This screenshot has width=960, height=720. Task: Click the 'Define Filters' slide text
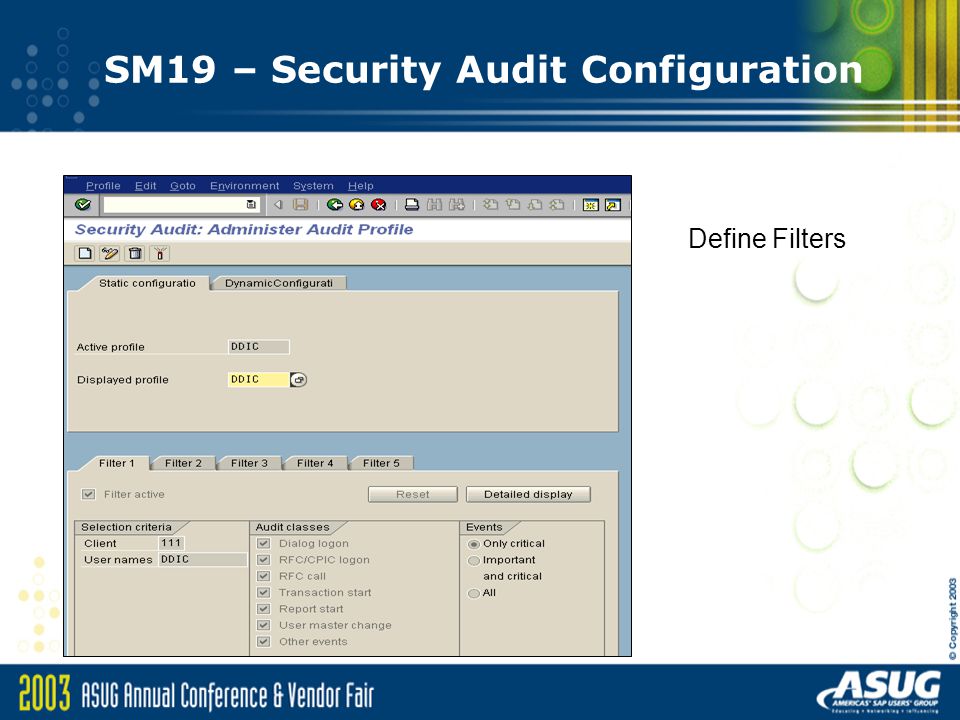(767, 239)
